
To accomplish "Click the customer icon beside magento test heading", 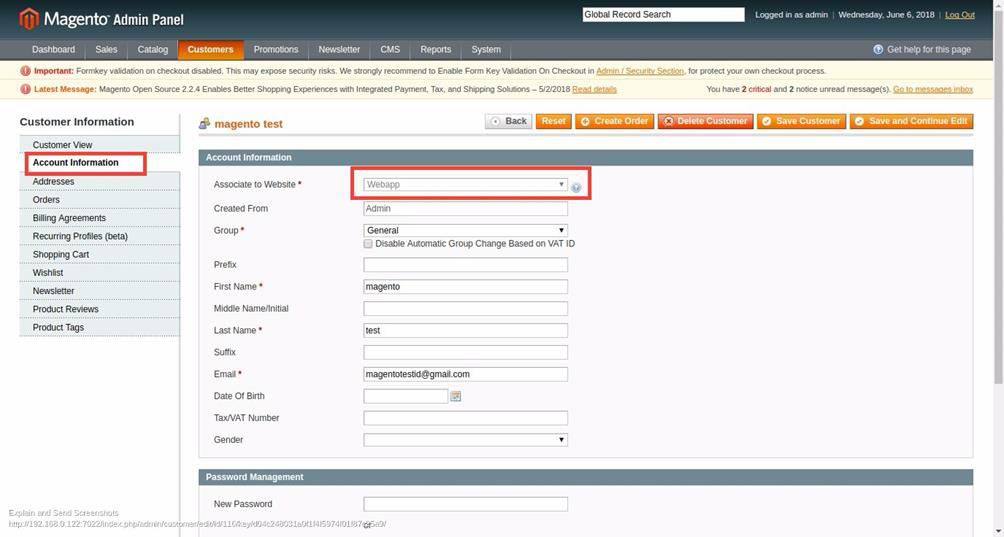I will click(205, 124).
